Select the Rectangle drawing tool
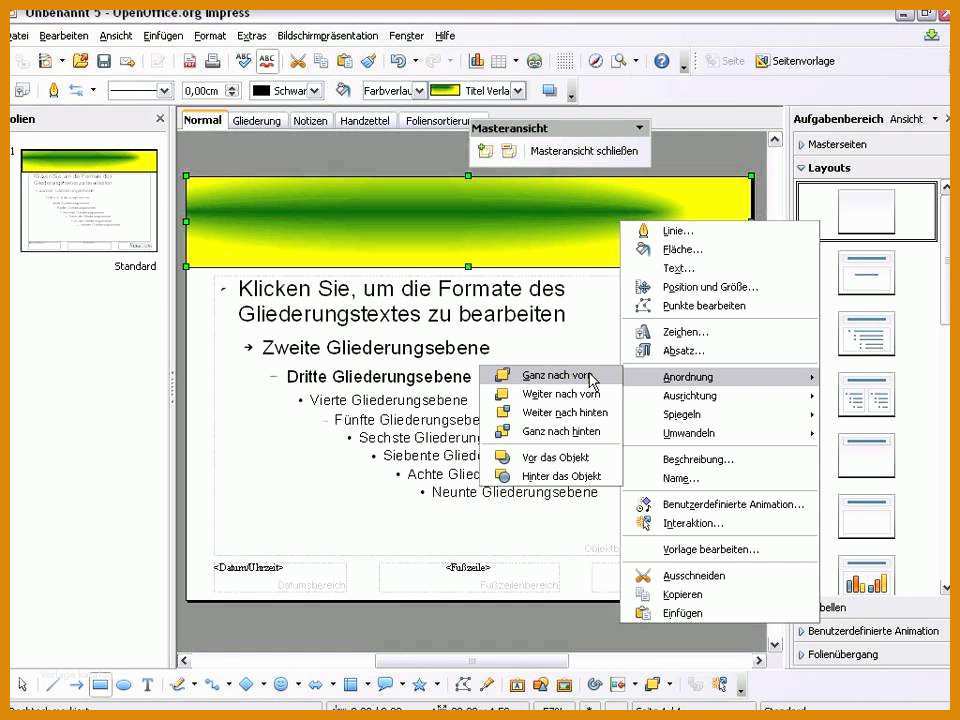This screenshot has width=960, height=720. pyautogui.click(x=100, y=684)
